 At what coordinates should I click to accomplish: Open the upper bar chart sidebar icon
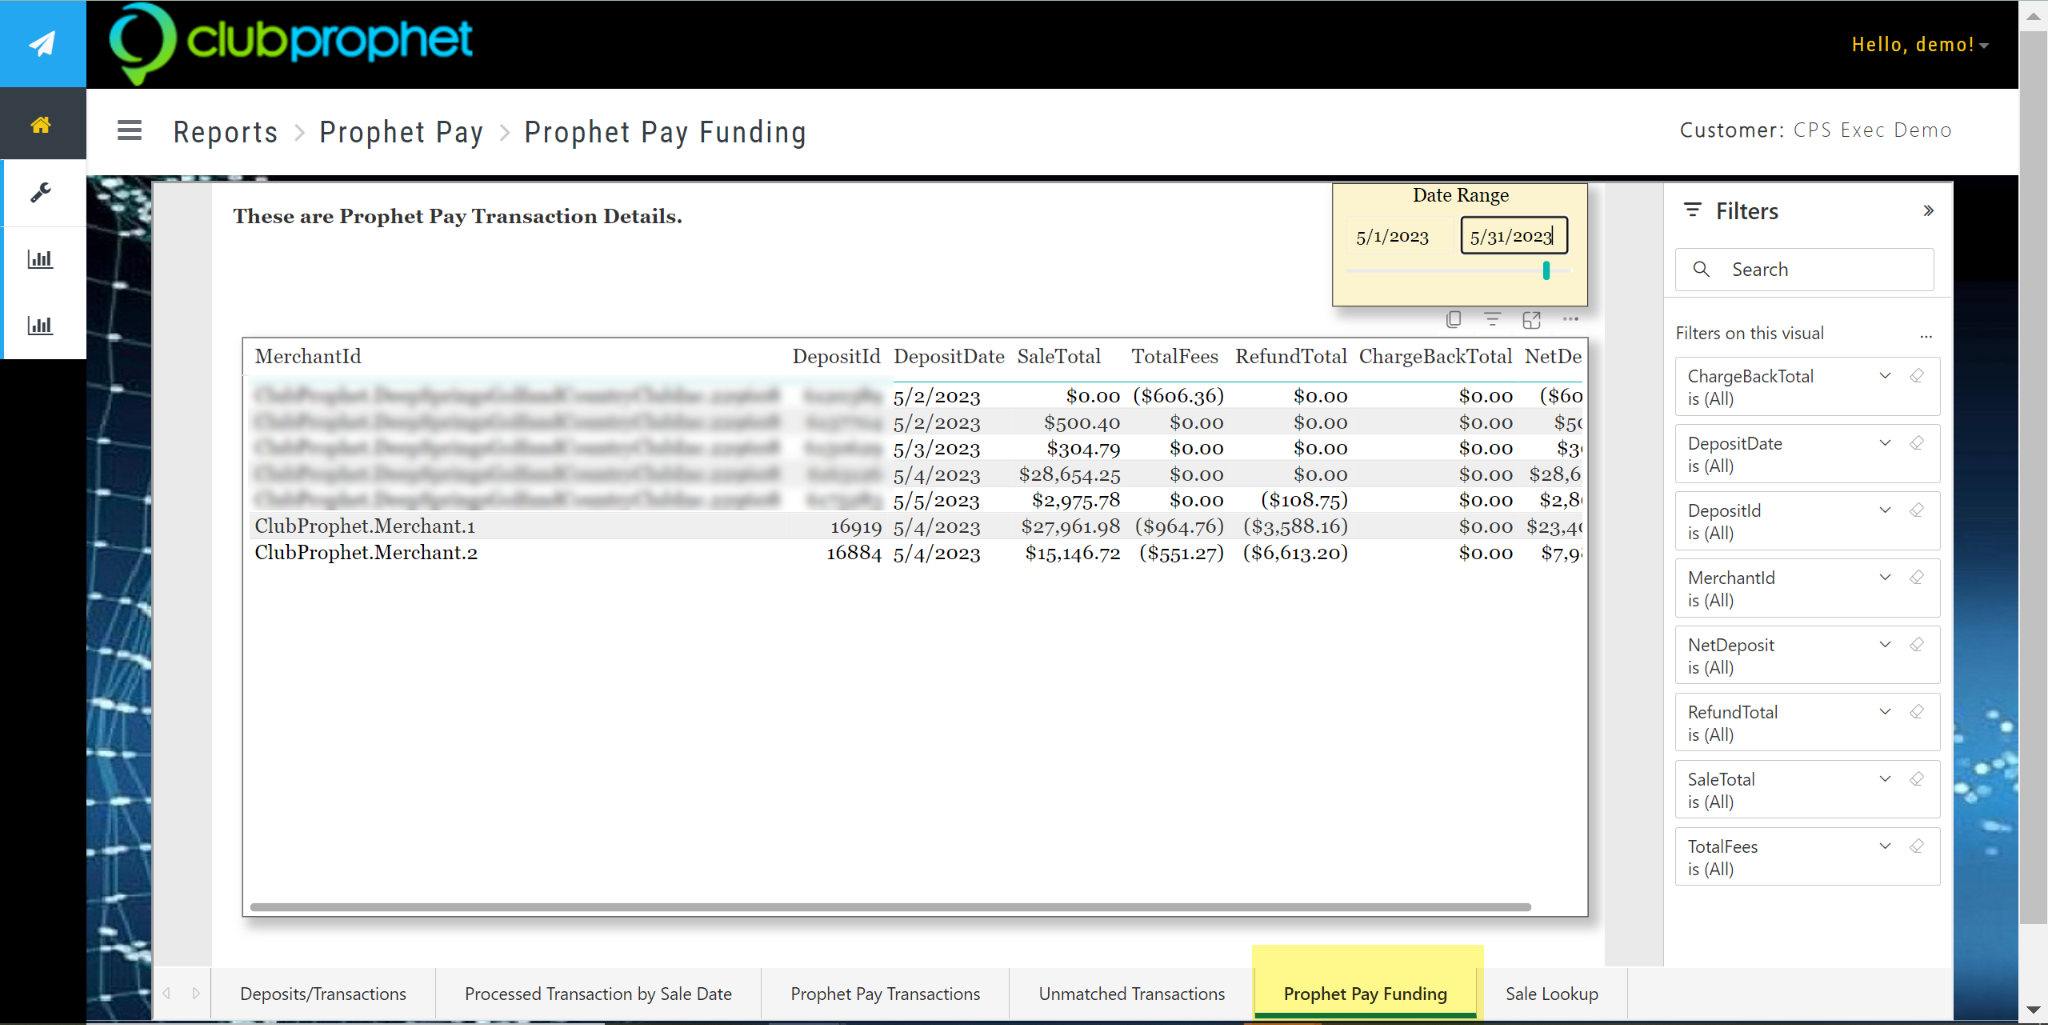pos(40,259)
